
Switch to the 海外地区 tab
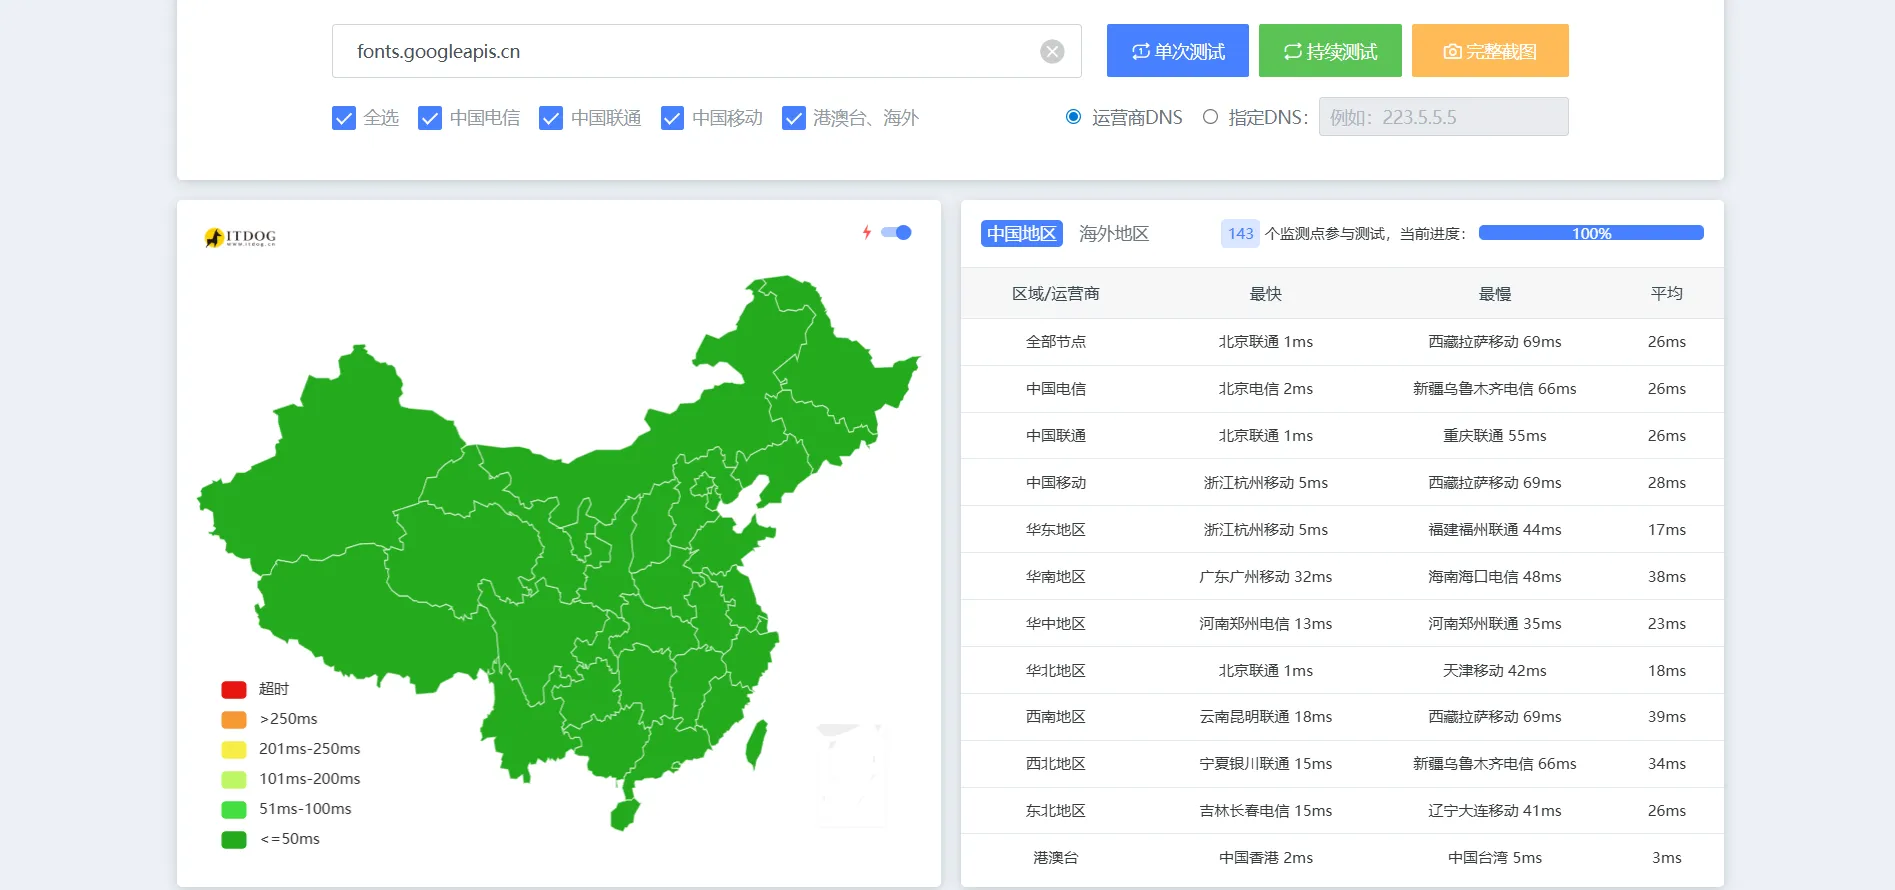point(1114,233)
